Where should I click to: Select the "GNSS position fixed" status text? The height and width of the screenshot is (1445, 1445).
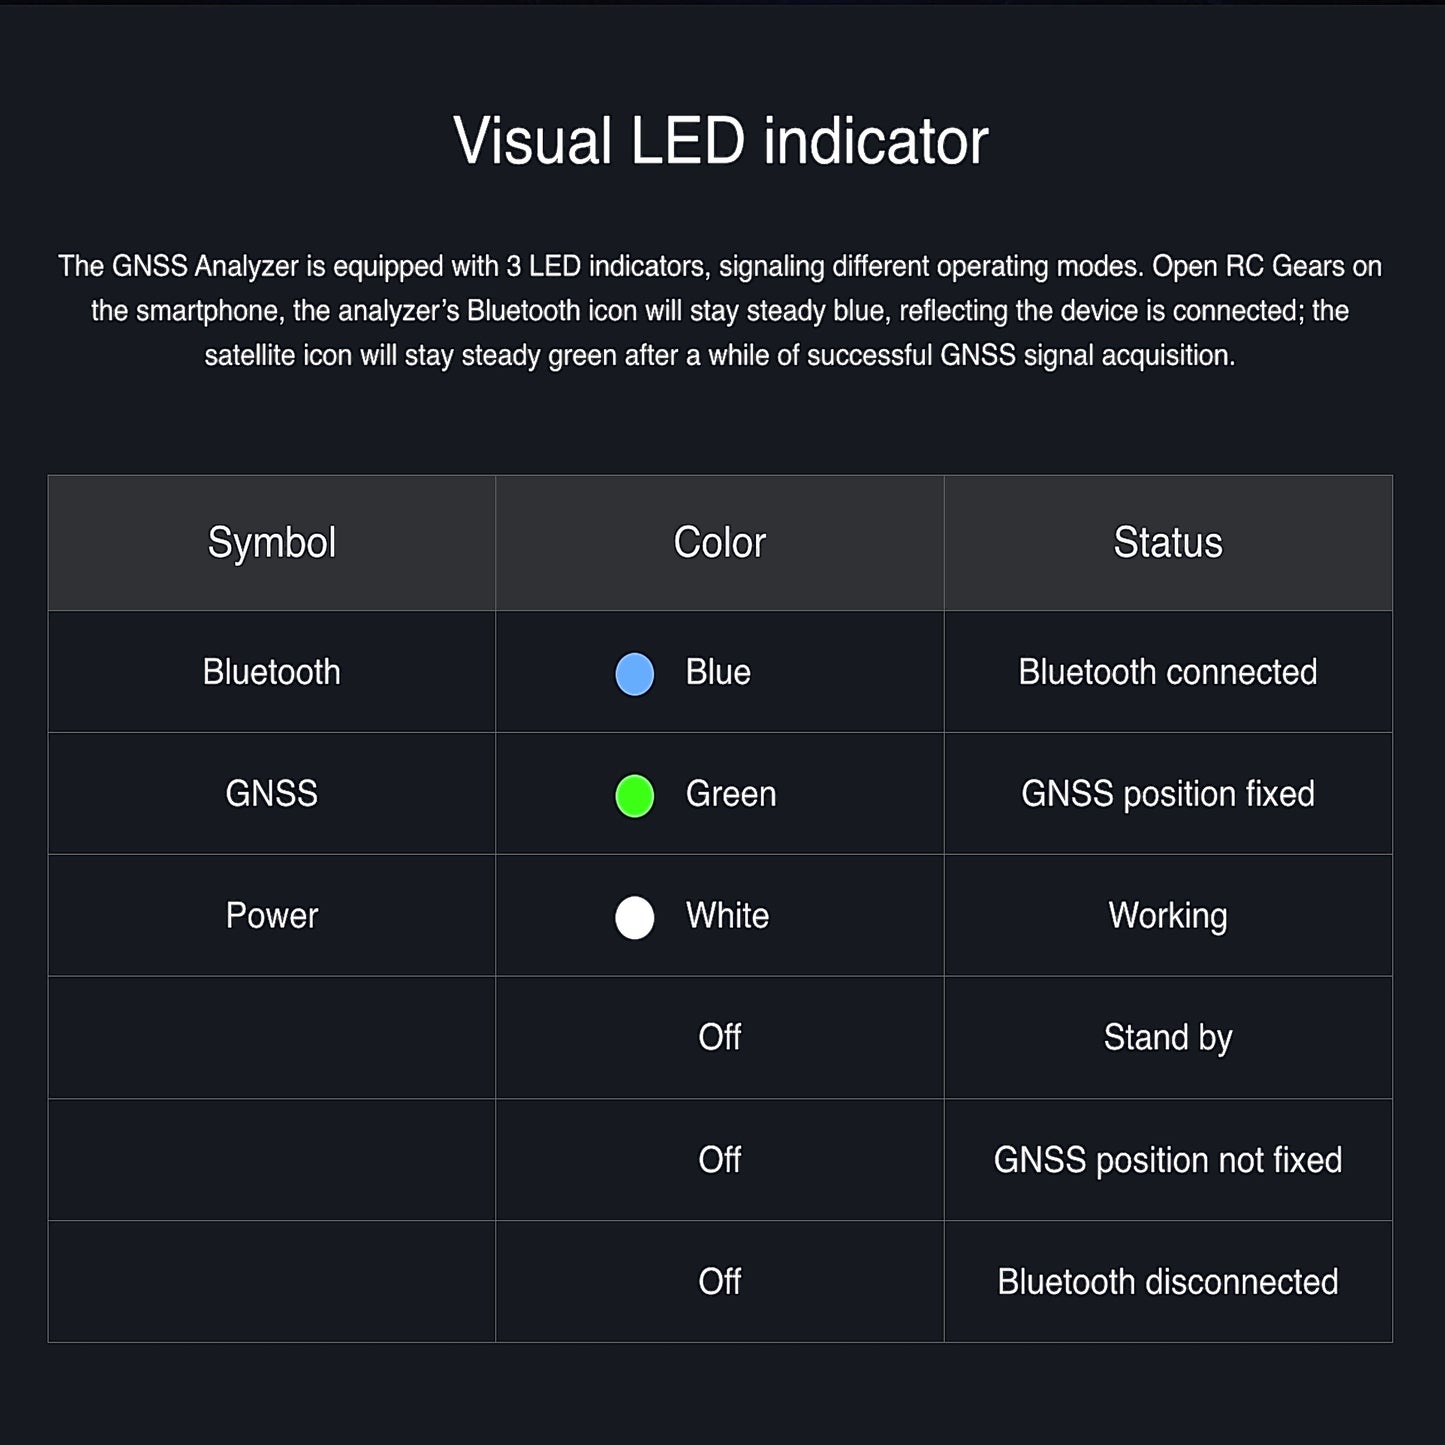pyautogui.click(x=1167, y=794)
